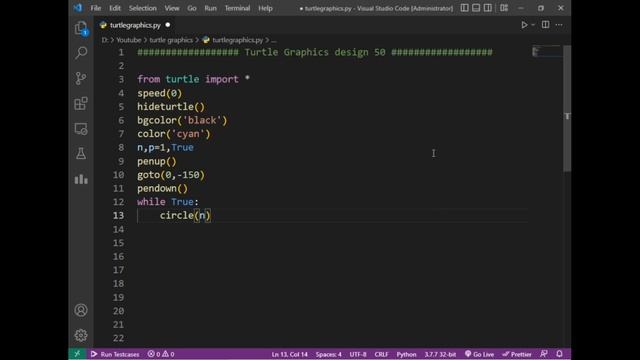Change indentation via Spaces: 4
This screenshot has width=640, height=360.
pyautogui.click(x=329, y=354)
